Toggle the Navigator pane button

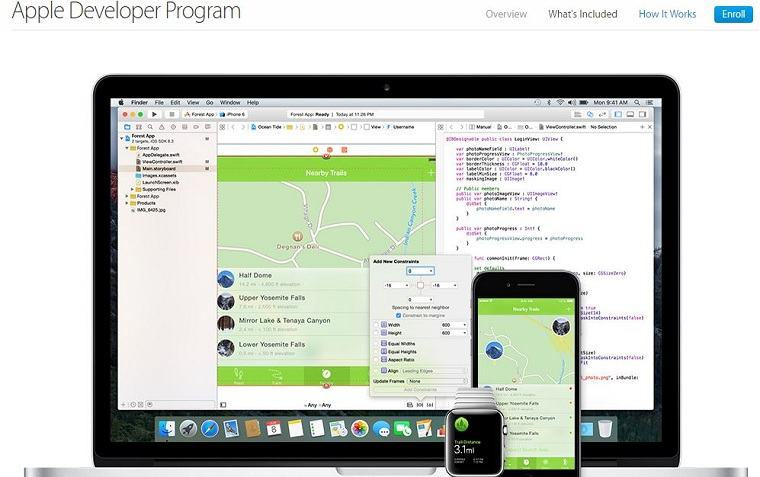point(618,114)
